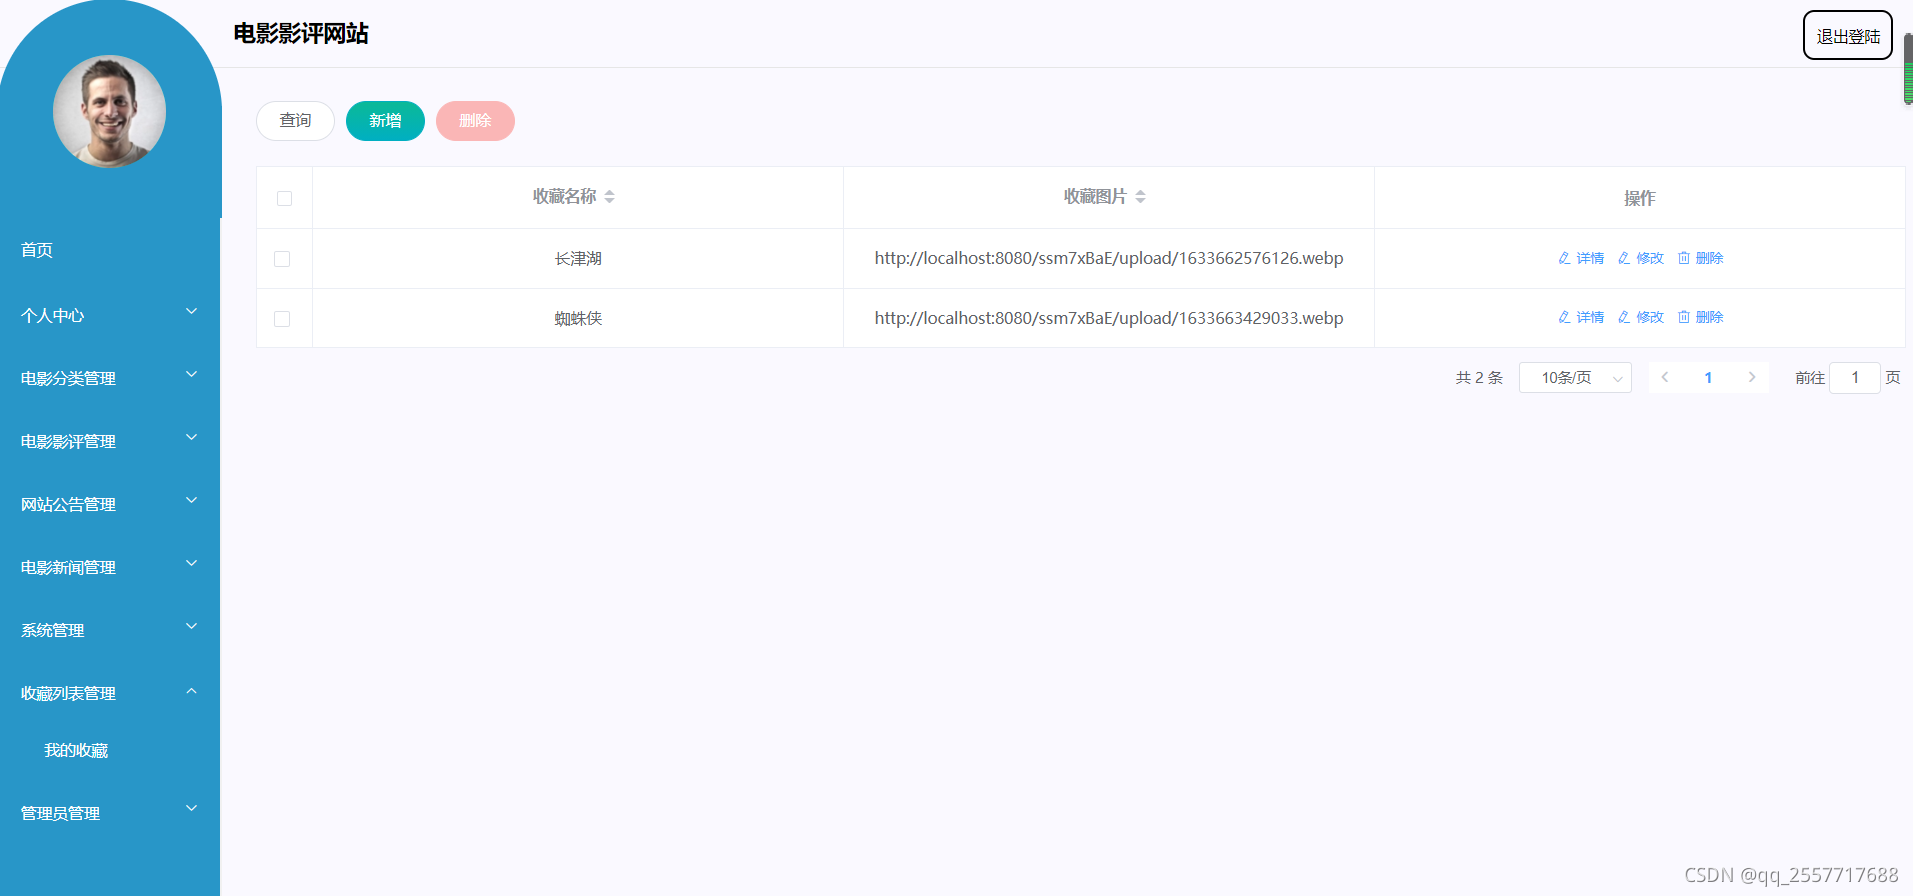1913x896 pixels.
Task: Click the 详情 icon for 长津湖 row
Action: 1564,258
